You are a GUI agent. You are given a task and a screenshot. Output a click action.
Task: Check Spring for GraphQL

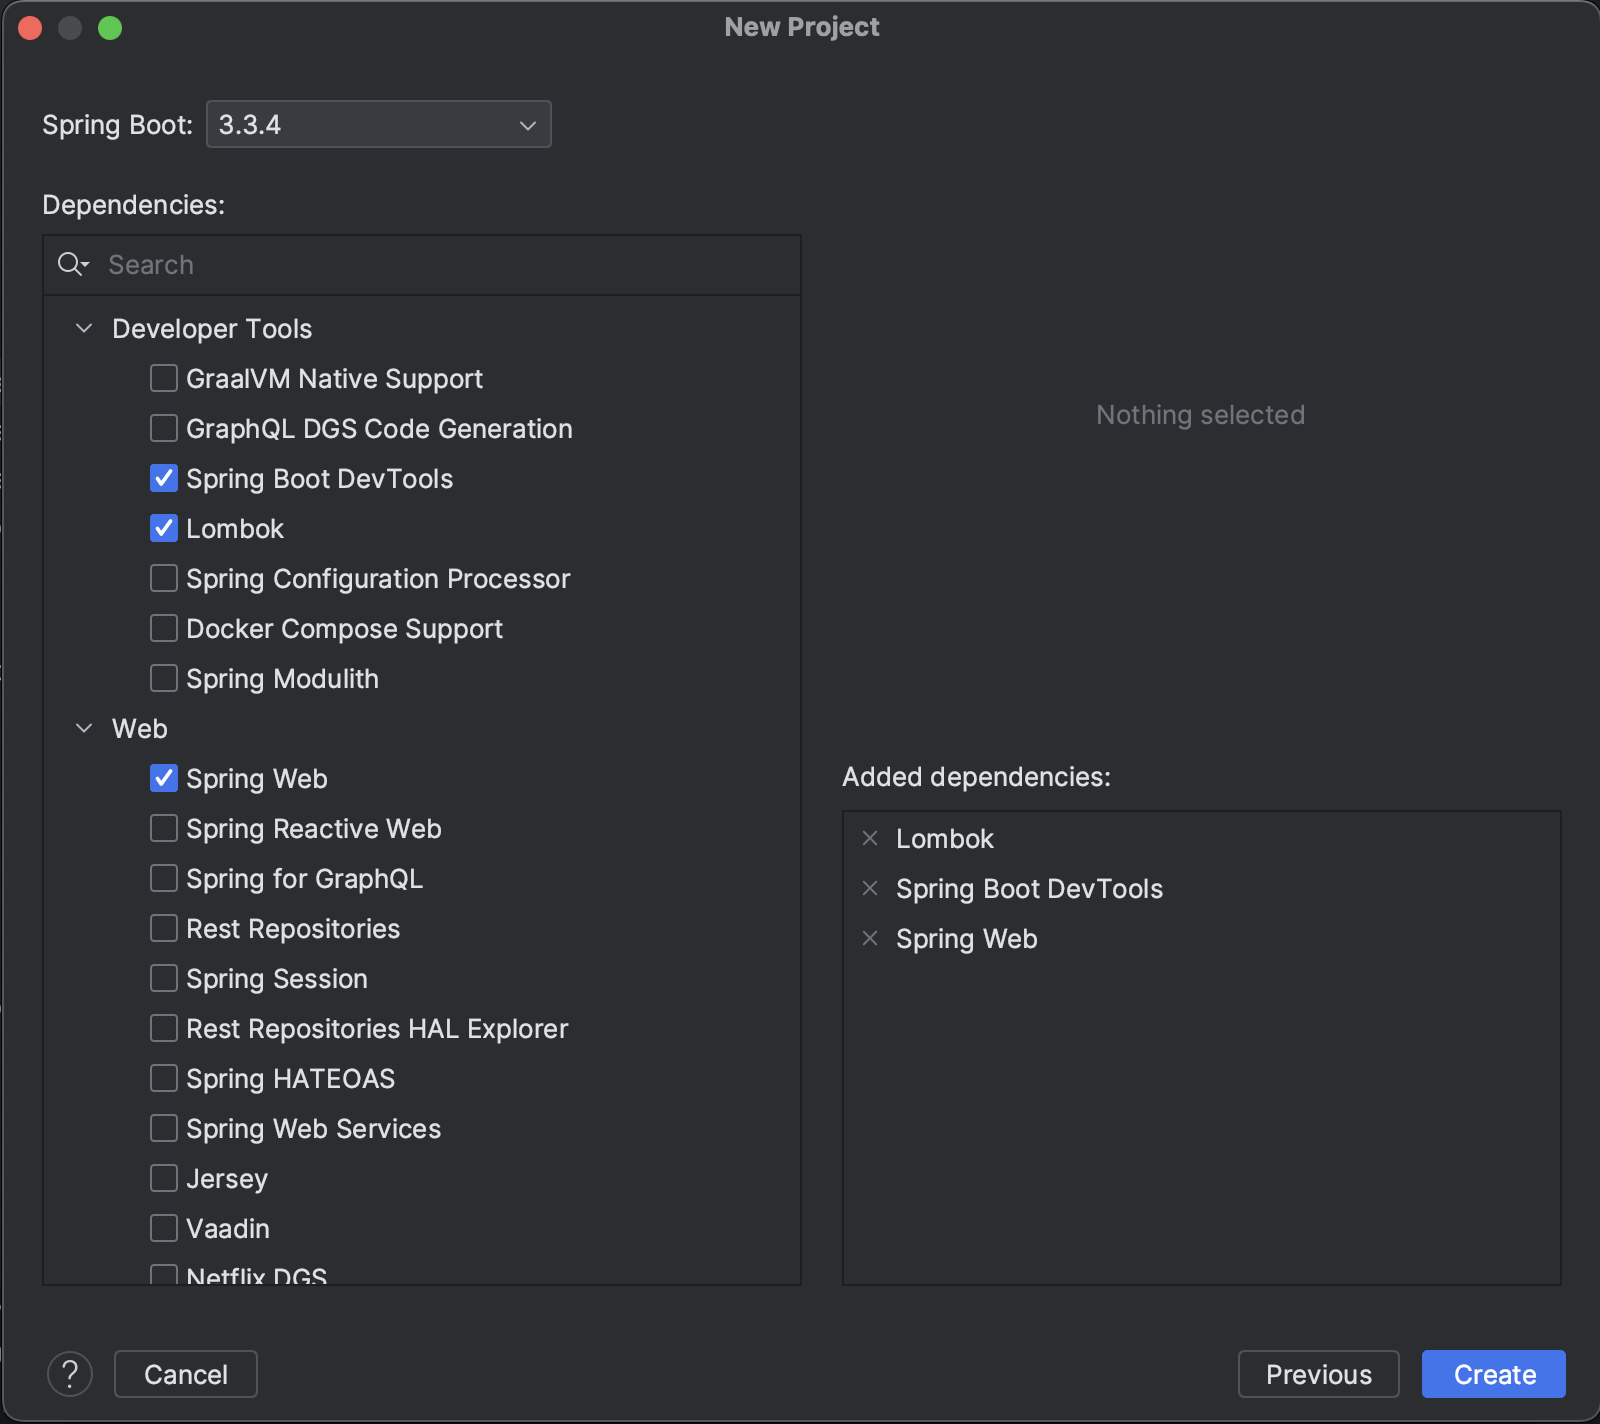pos(164,878)
